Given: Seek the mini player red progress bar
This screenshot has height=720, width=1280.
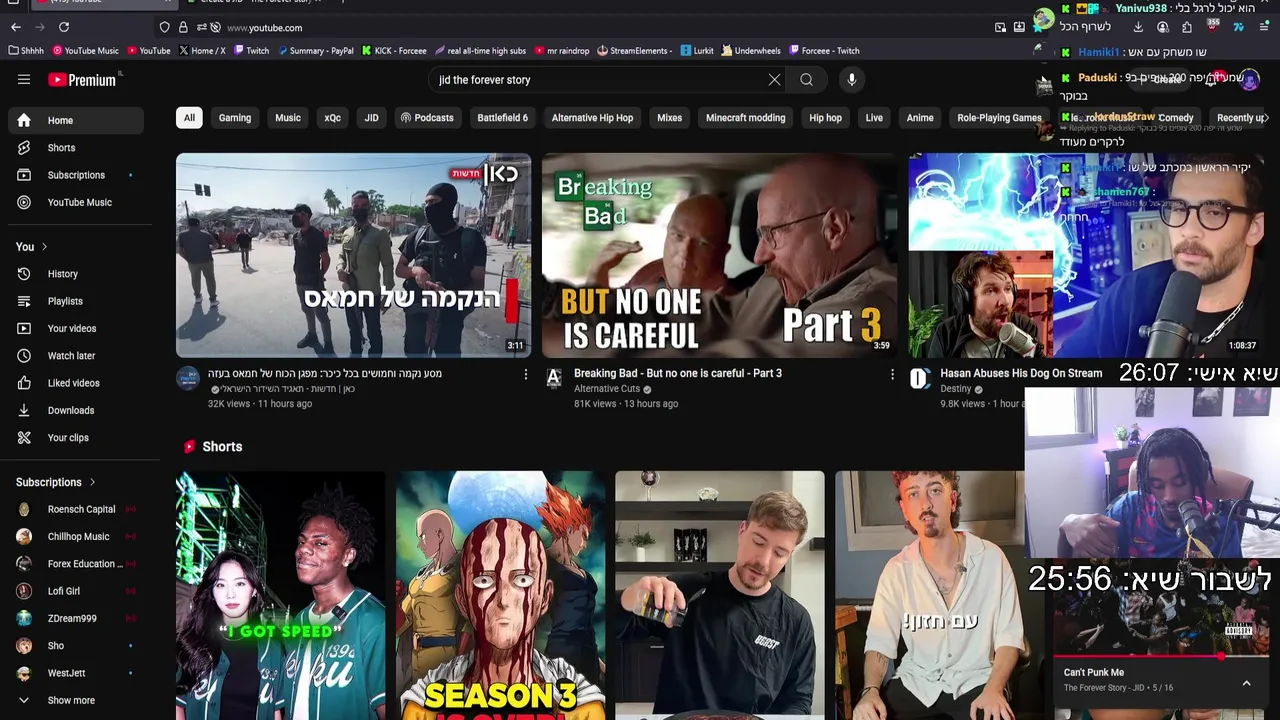Looking at the screenshot, I should pos(1160,657).
